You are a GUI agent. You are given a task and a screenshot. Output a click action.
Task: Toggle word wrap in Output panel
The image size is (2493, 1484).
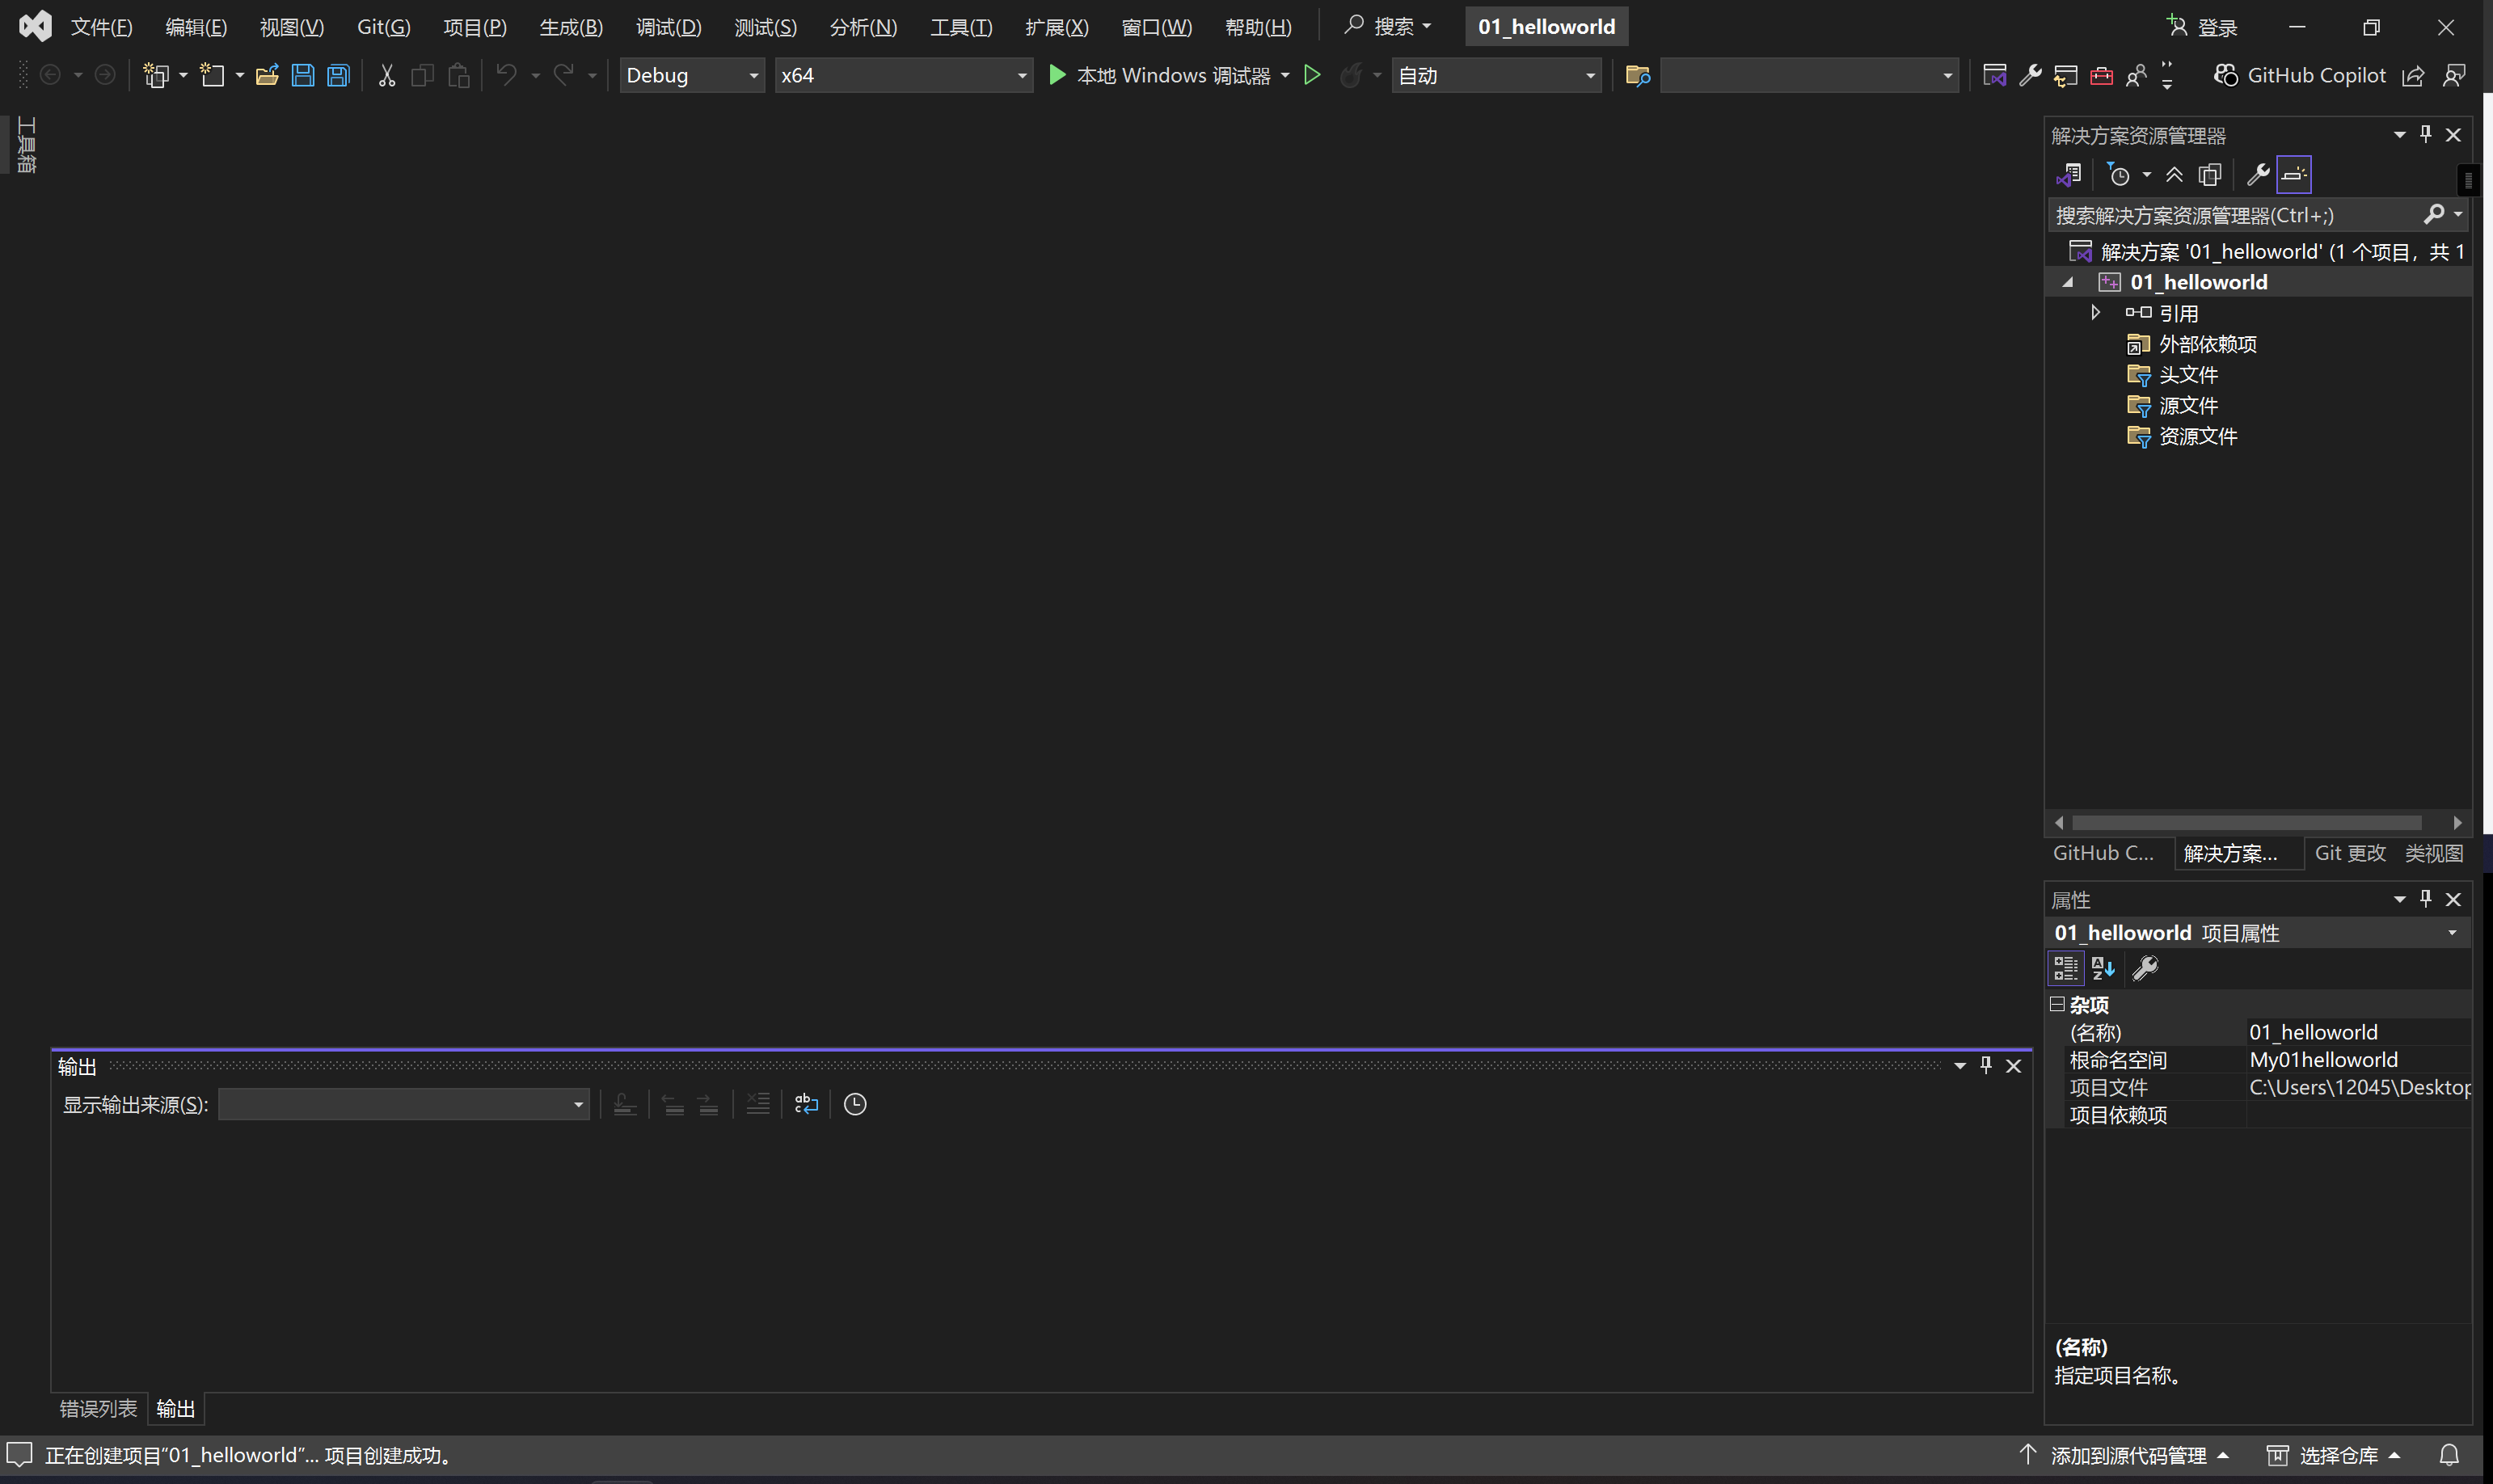806,1104
